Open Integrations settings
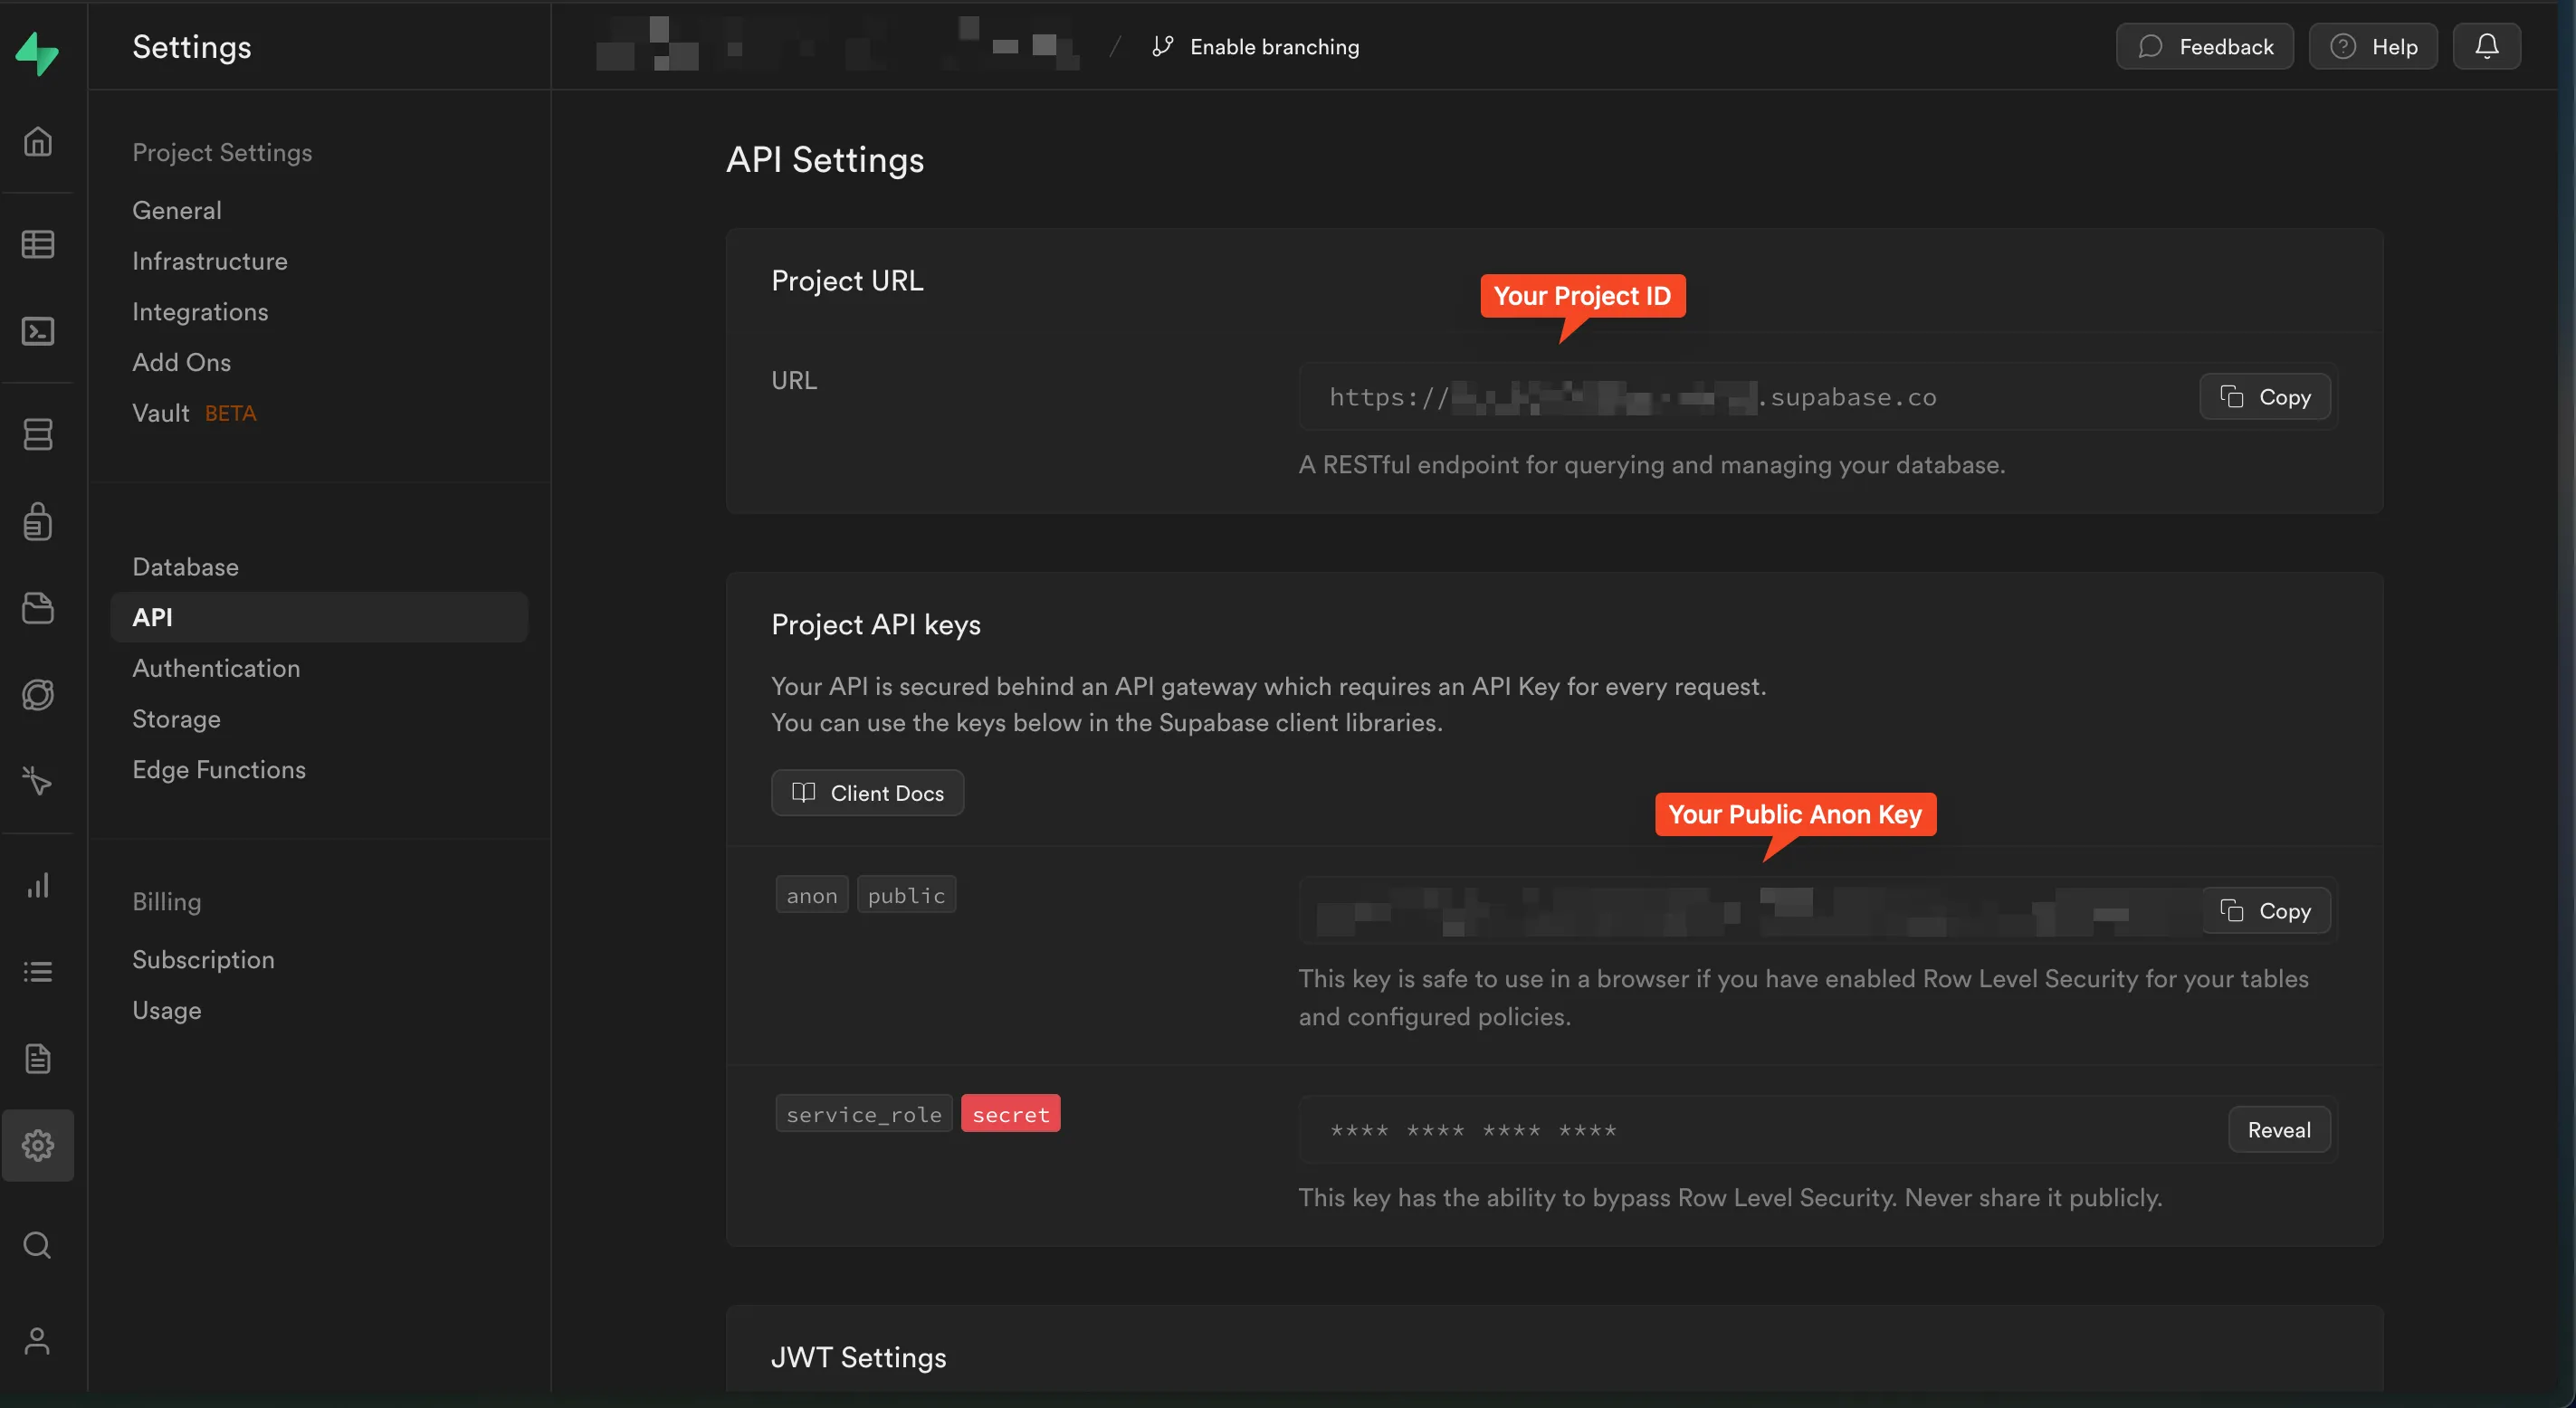Screen dimensions: 2576x1408 (x=200, y=311)
